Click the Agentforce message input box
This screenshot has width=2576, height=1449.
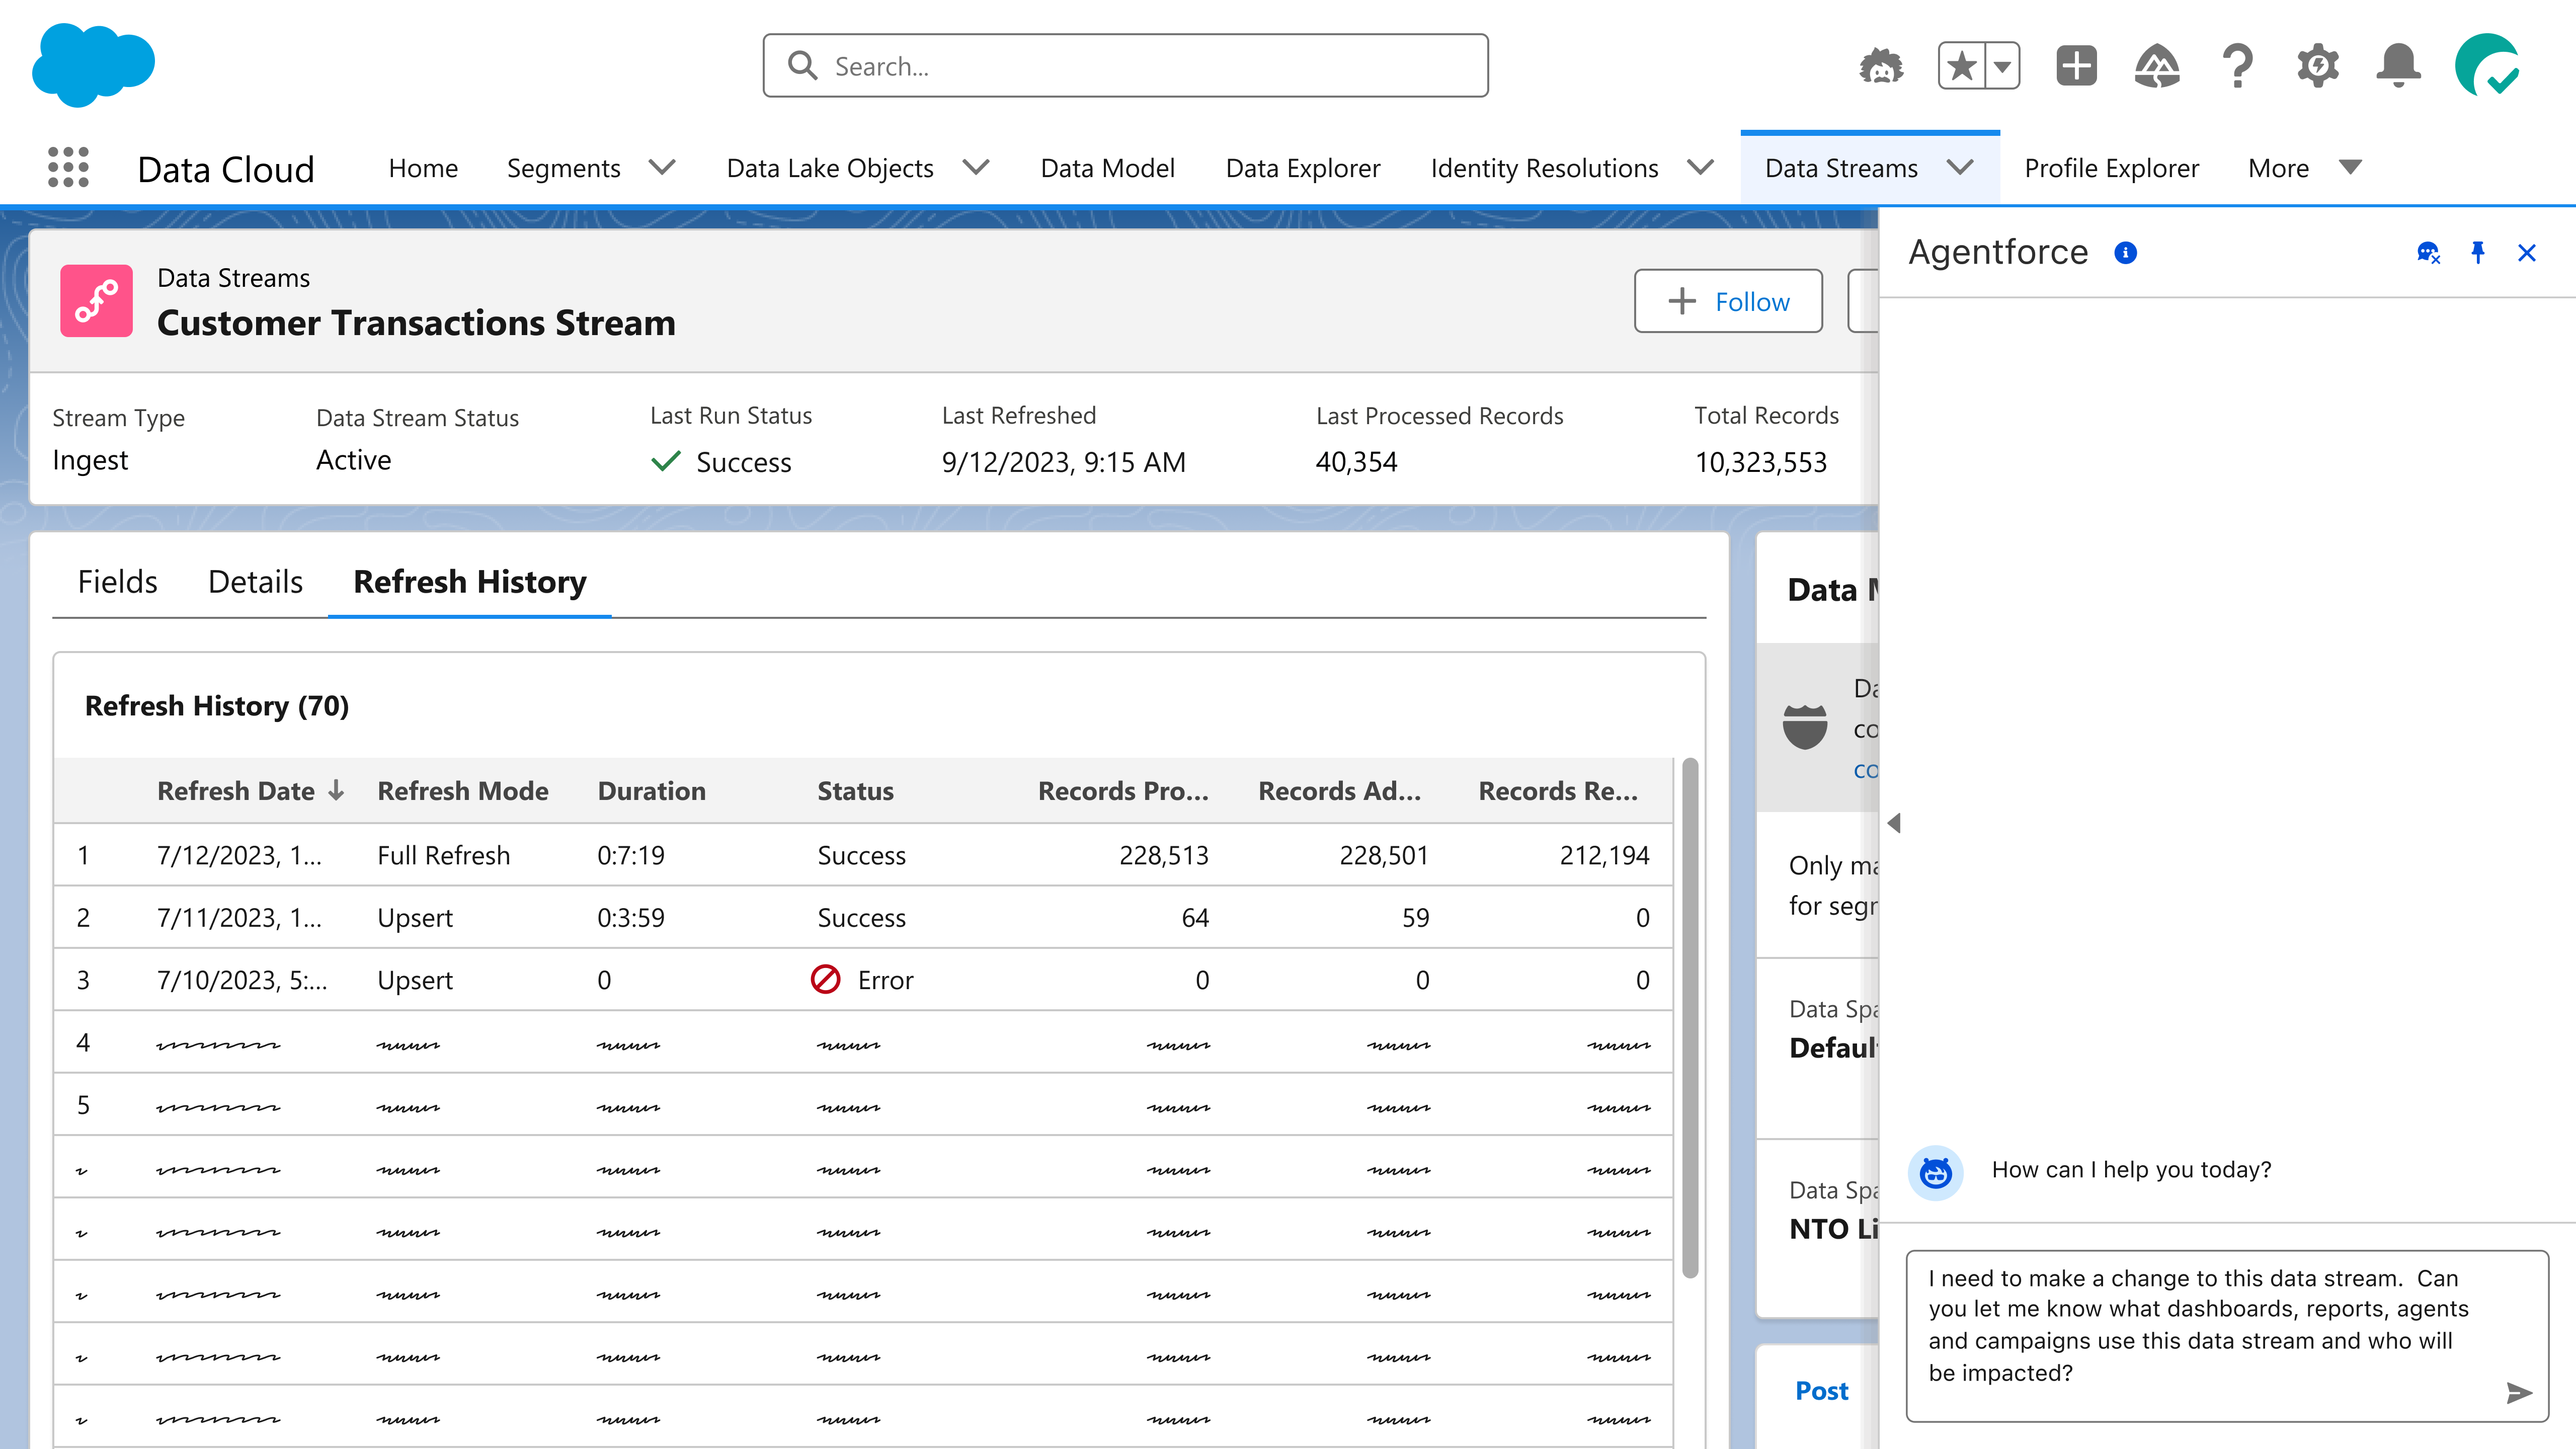[x=2227, y=1335]
